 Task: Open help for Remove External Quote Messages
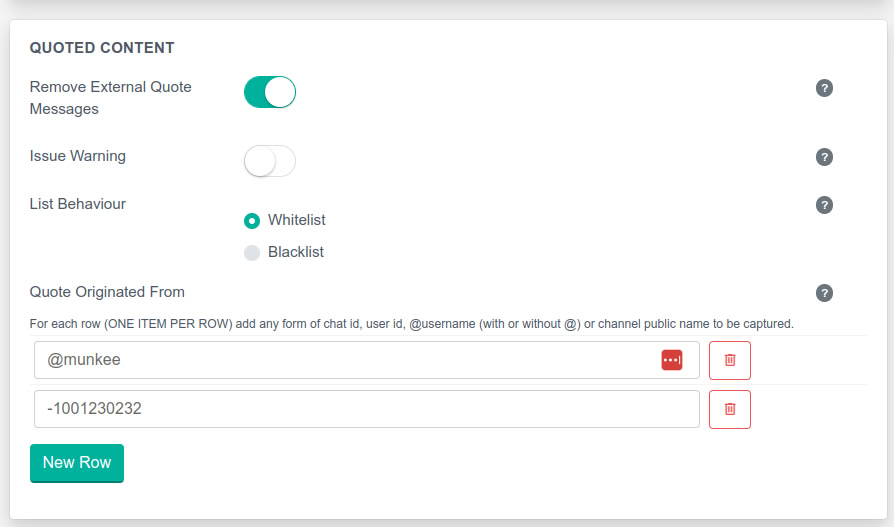[x=824, y=88]
